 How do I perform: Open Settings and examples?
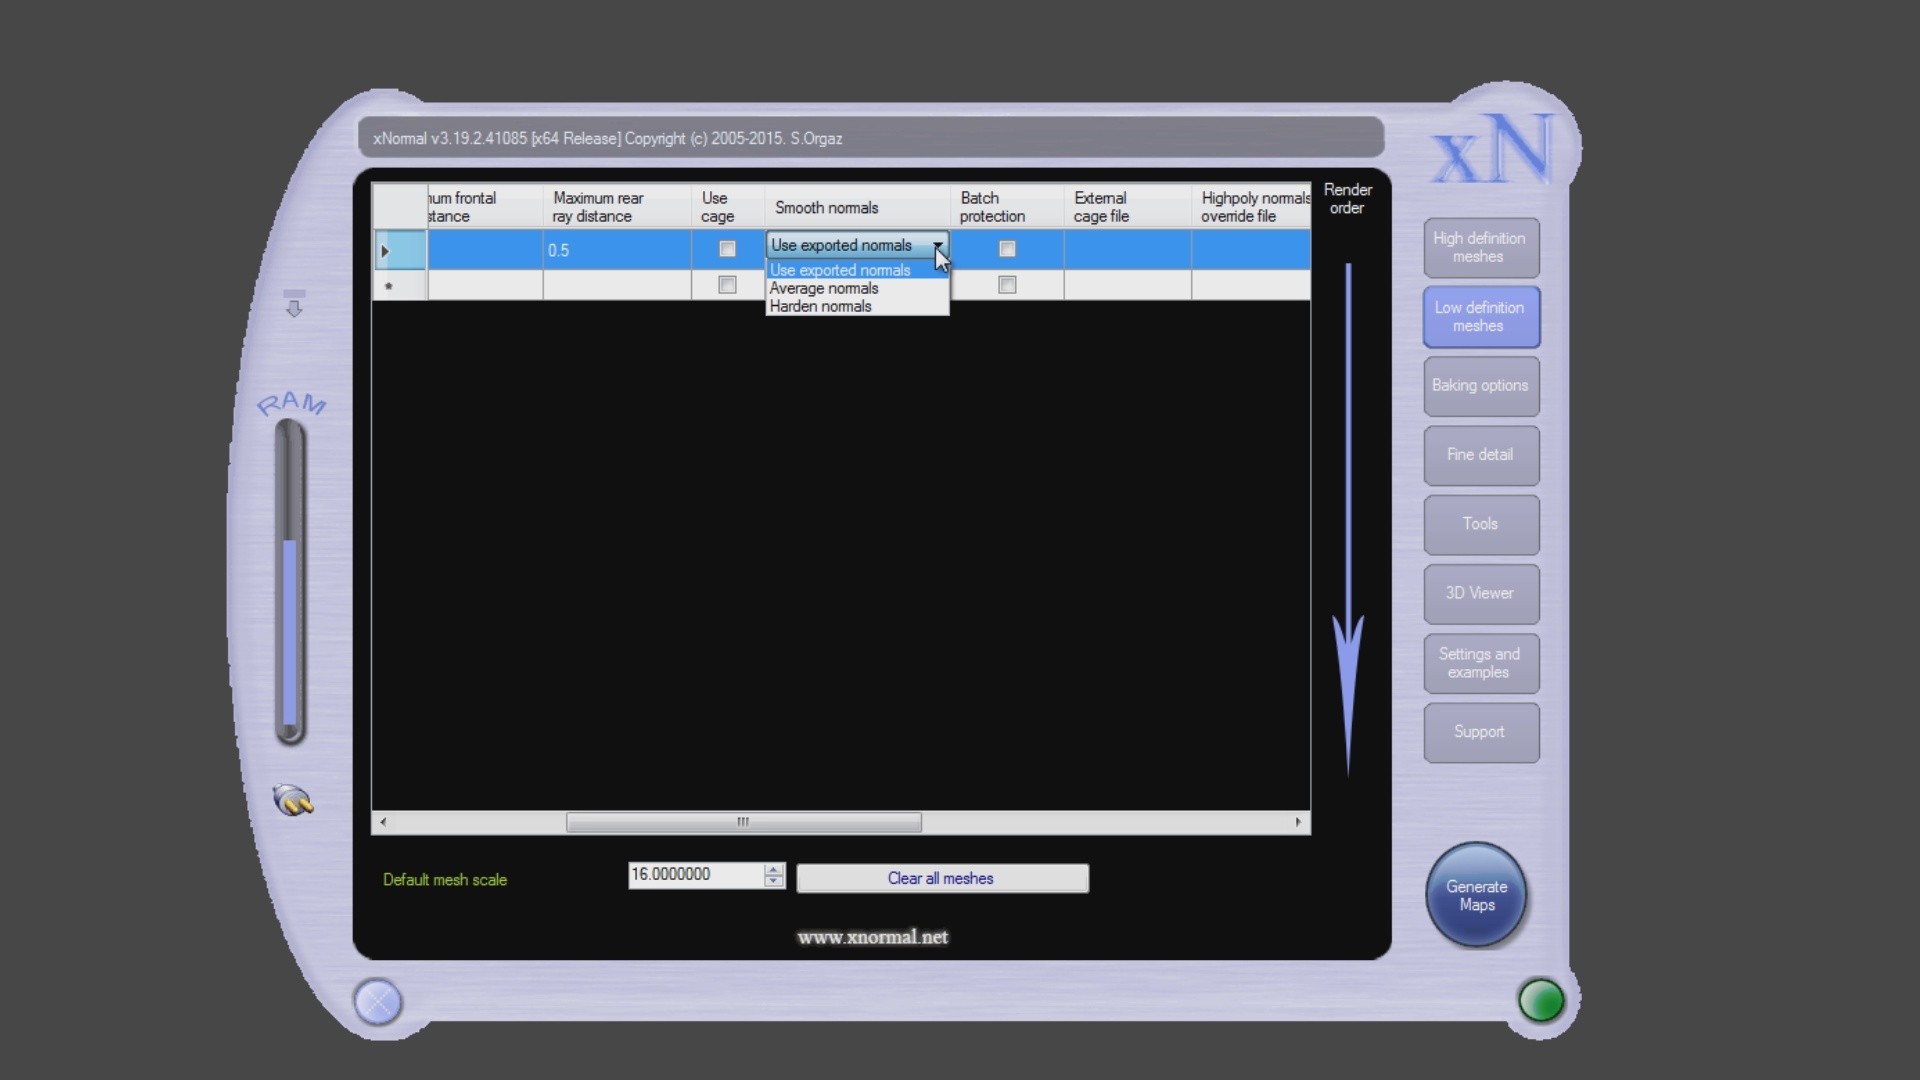coord(1481,663)
